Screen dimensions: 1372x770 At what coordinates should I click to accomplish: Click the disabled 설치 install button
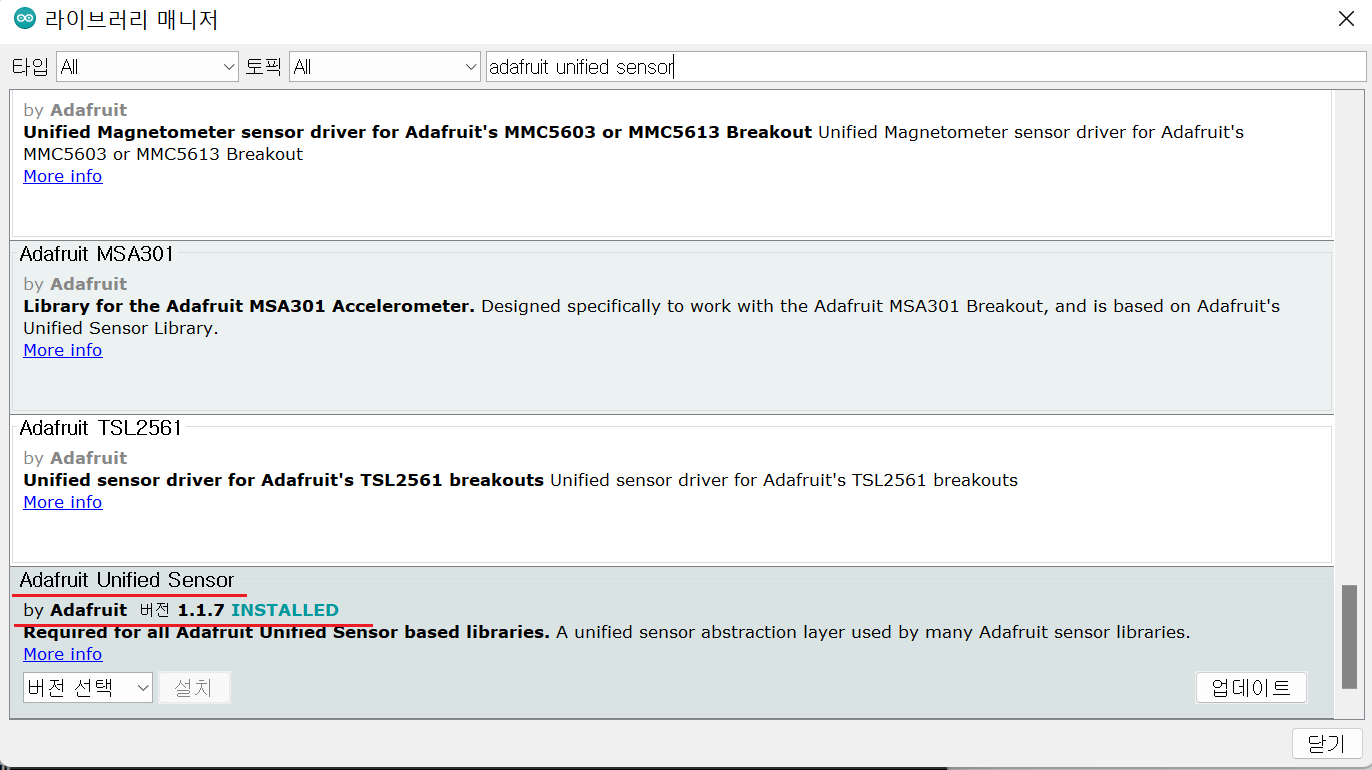pyautogui.click(x=194, y=687)
